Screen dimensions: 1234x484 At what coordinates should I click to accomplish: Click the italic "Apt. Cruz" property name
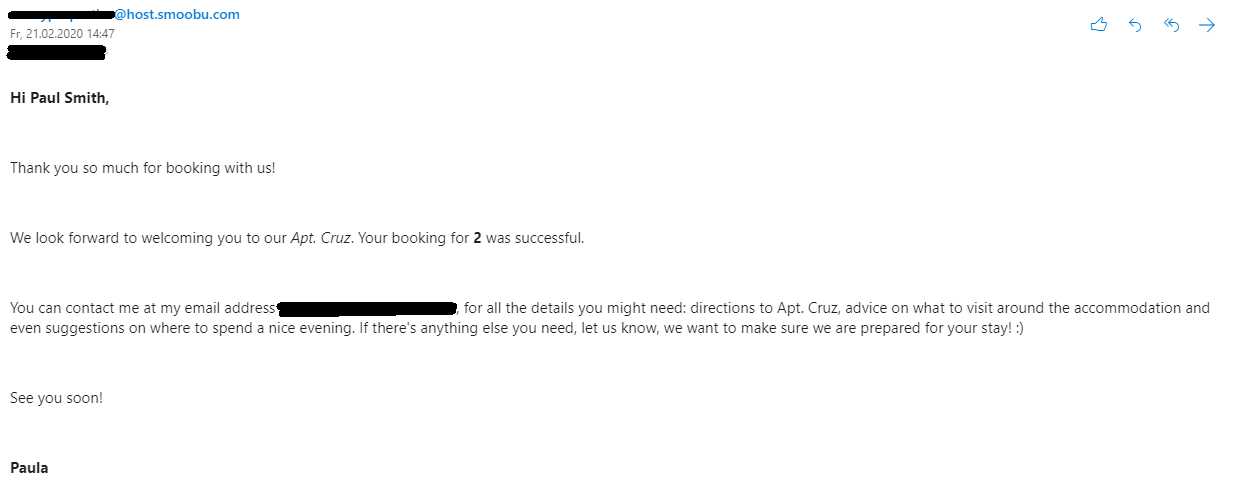tap(321, 238)
